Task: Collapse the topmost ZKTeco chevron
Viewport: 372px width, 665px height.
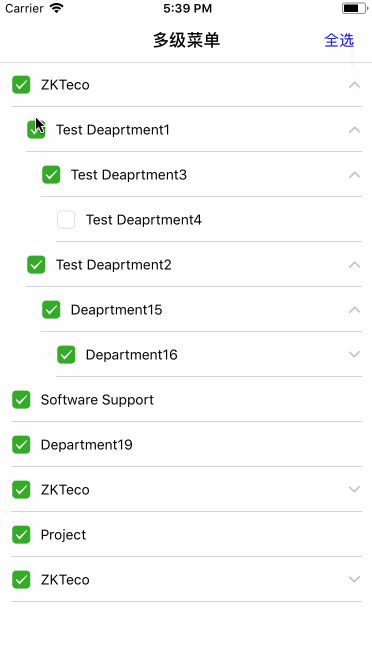Action: (x=354, y=85)
